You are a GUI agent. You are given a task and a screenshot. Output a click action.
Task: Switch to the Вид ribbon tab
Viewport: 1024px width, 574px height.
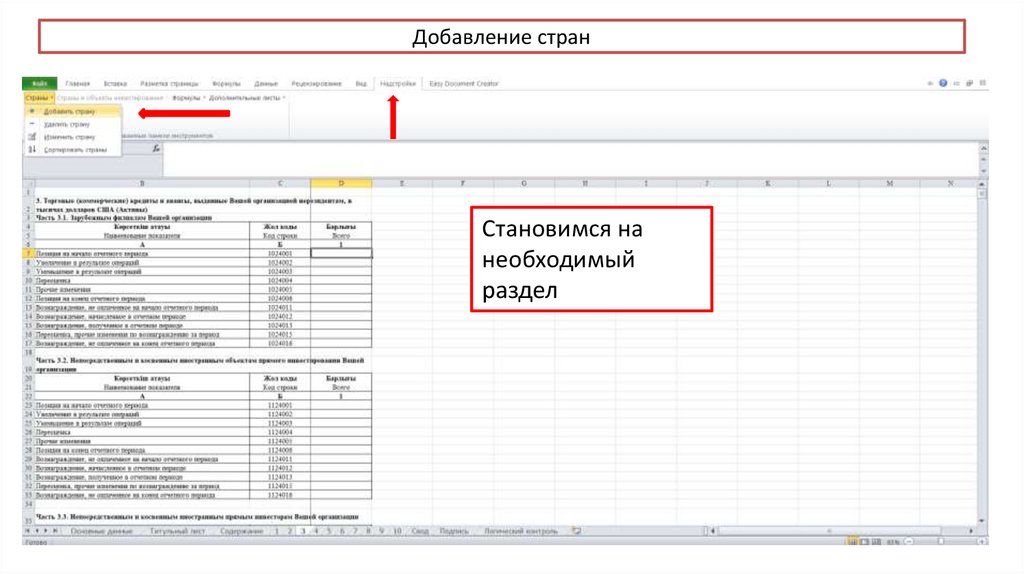pyautogui.click(x=360, y=84)
